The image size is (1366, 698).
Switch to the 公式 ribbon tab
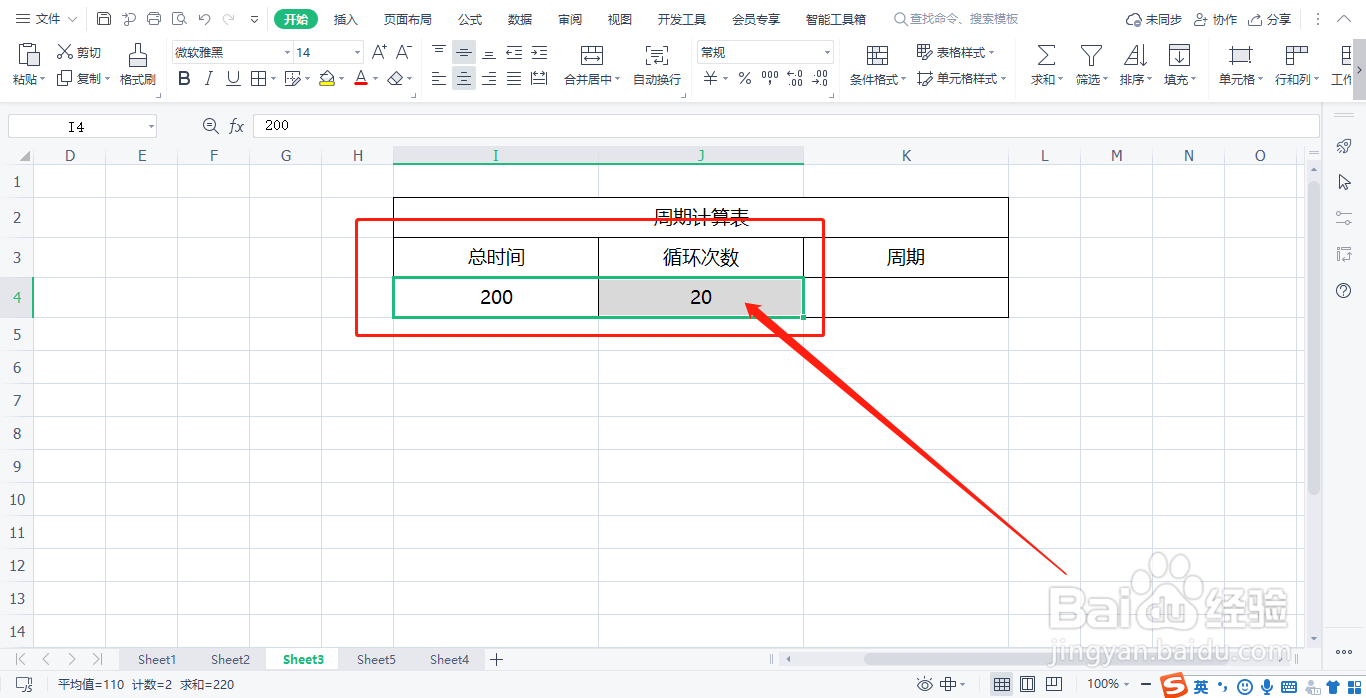pyautogui.click(x=469, y=18)
